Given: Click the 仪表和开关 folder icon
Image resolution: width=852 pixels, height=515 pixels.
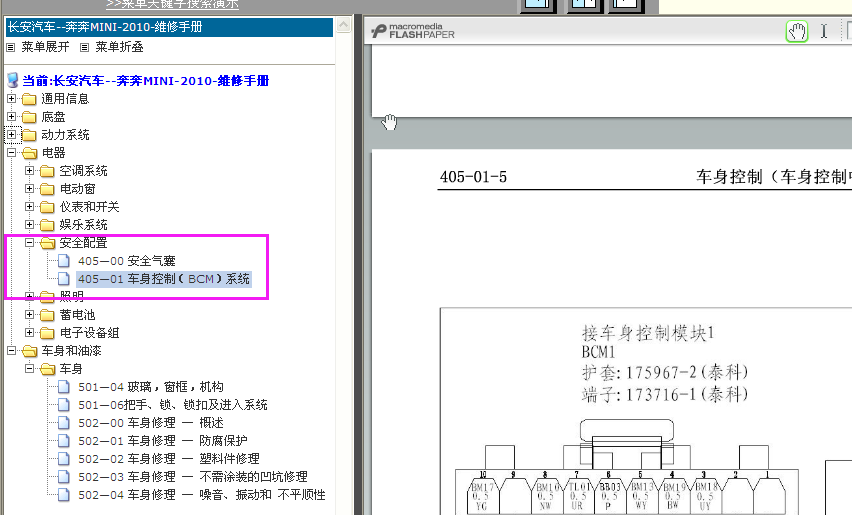Looking at the screenshot, I should pyautogui.click(x=47, y=207).
